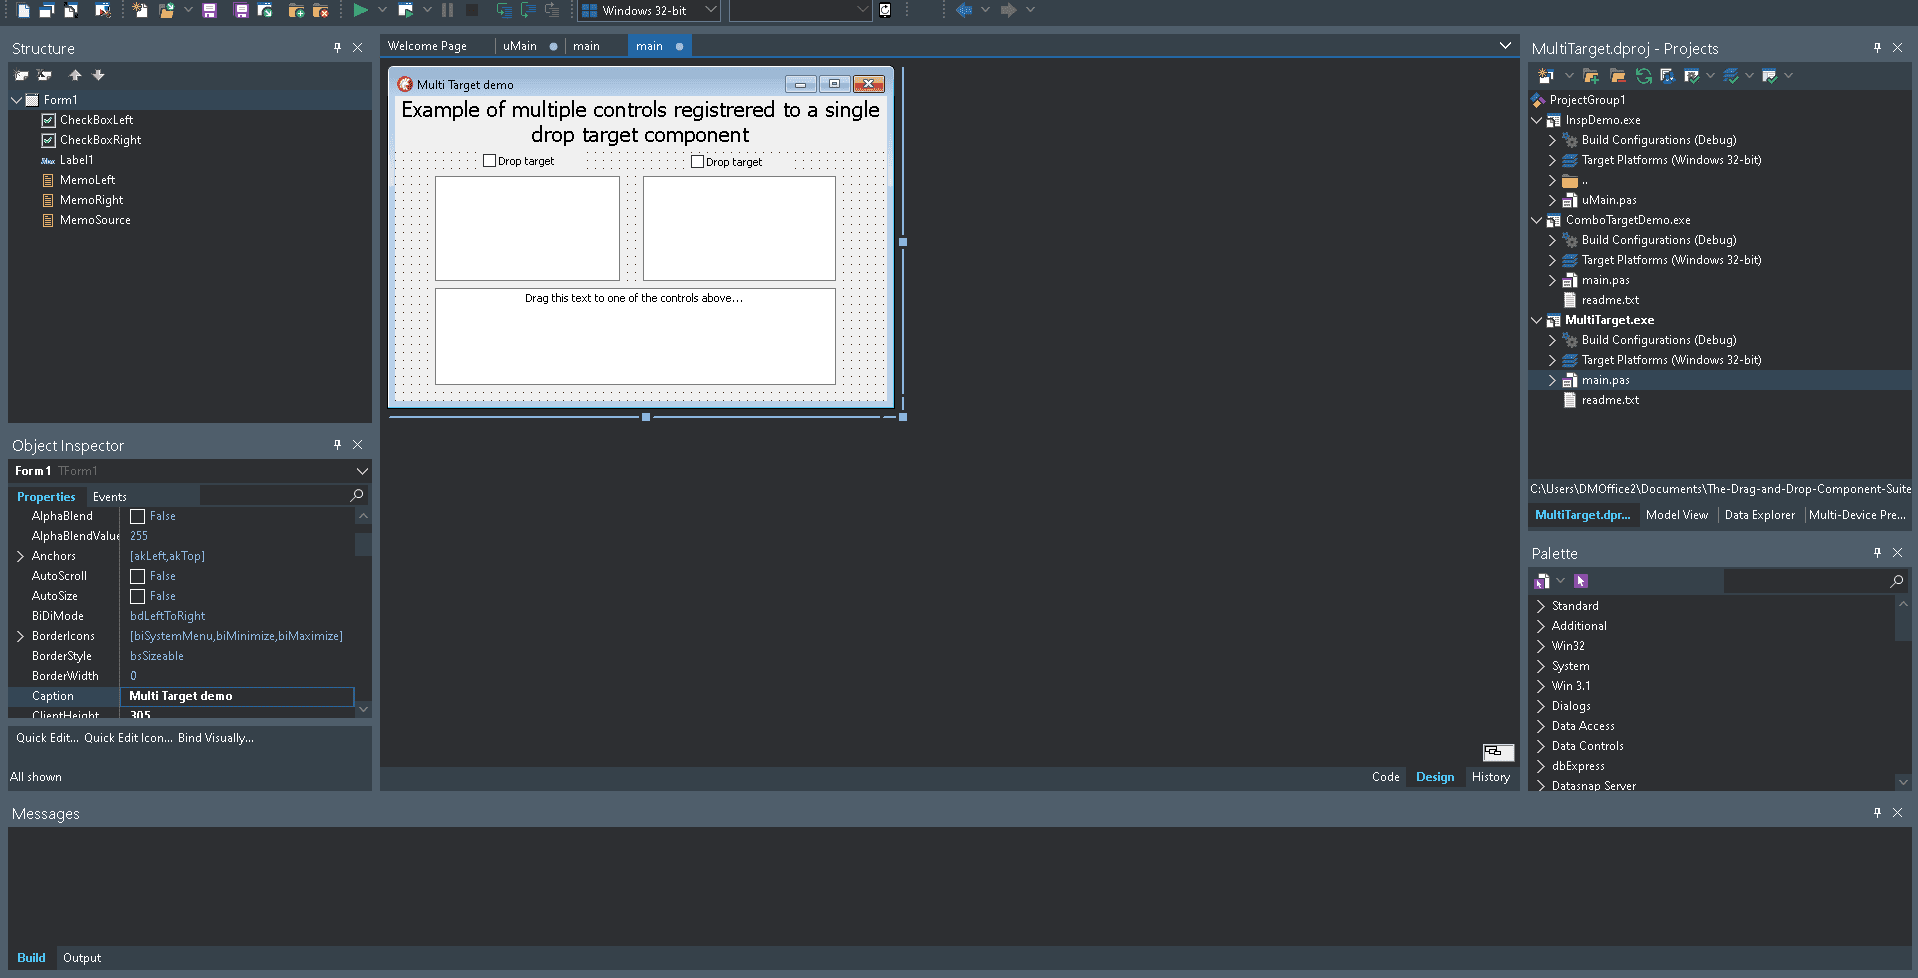Click the Build configurations checkmark icon in Projects

[x=1692, y=76]
